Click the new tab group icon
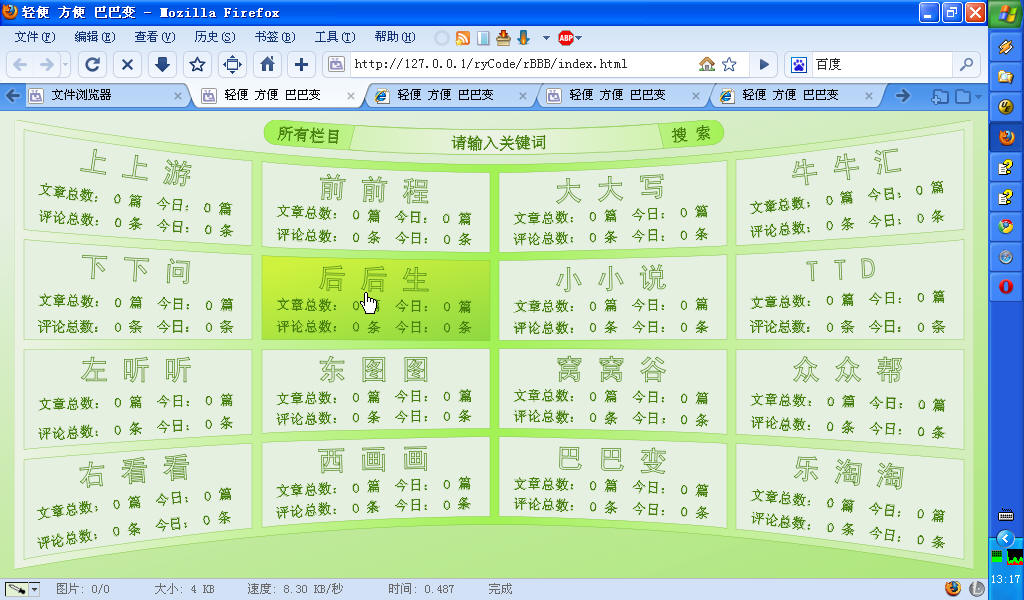The image size is (1024, 600). pos(940,96)
